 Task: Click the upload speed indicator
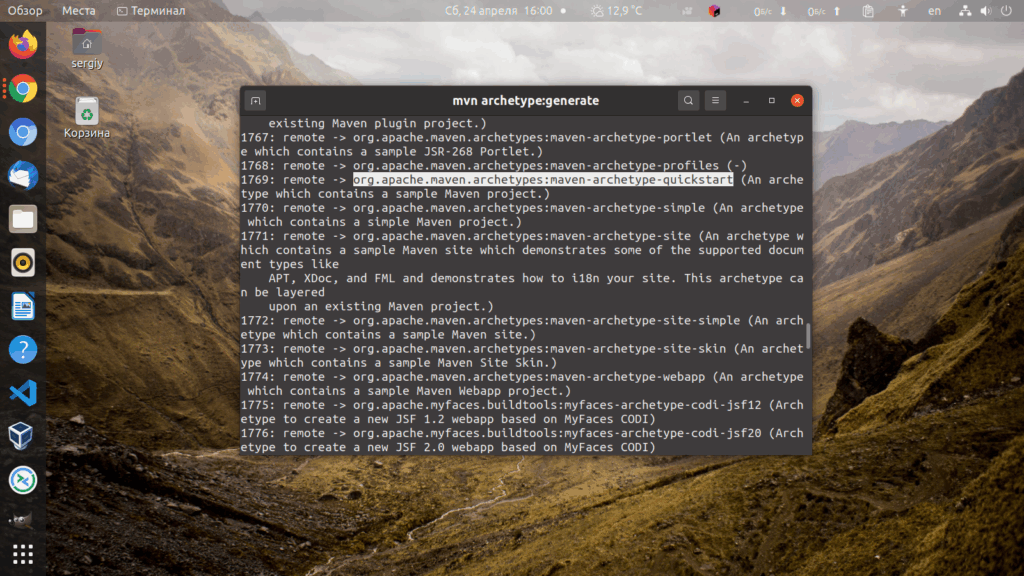824,11
